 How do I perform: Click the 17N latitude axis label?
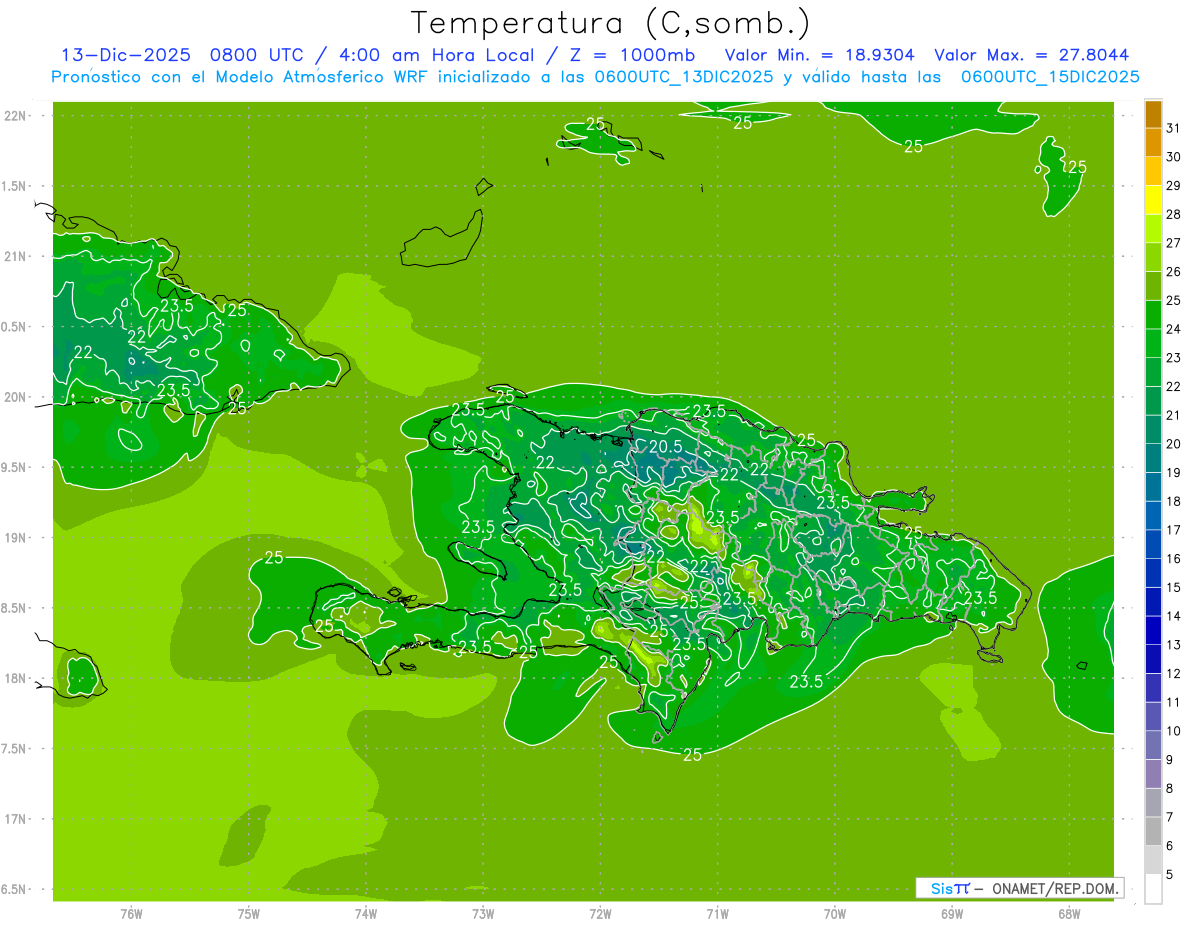point(15,819)
